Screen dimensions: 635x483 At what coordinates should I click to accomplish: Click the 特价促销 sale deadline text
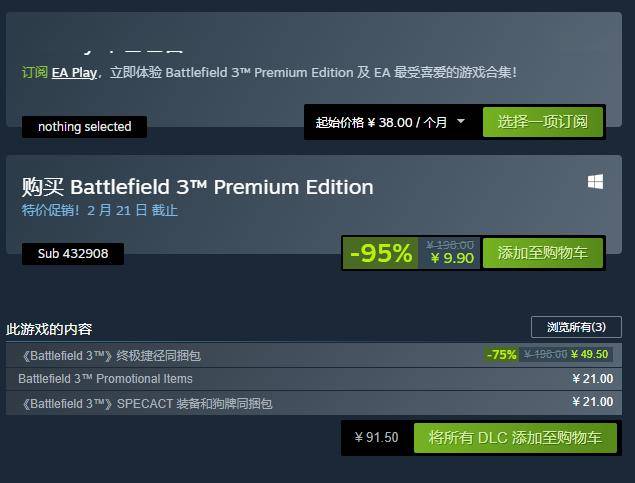(x=100, y=210)
